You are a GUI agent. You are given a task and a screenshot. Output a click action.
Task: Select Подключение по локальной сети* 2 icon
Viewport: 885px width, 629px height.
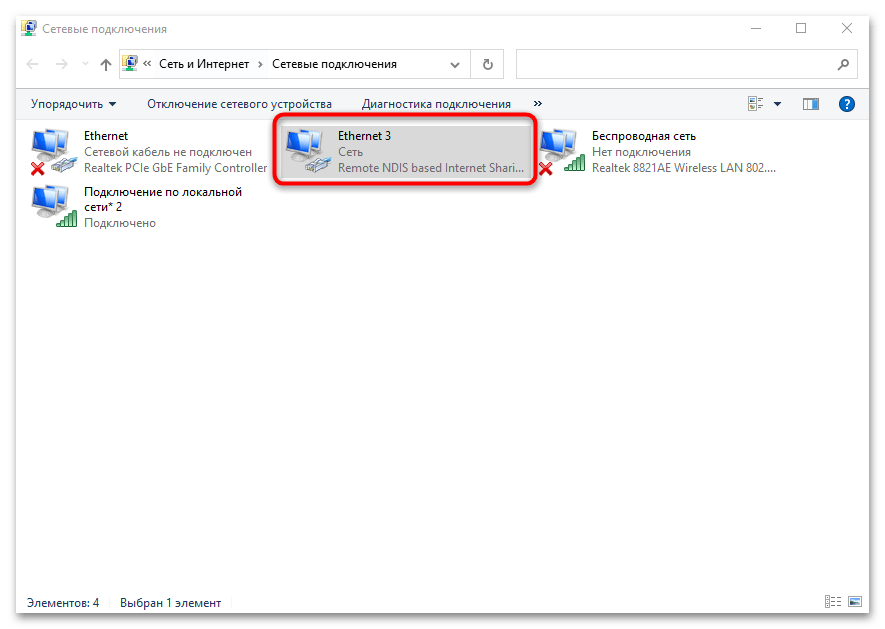click(x=53, y=207)
